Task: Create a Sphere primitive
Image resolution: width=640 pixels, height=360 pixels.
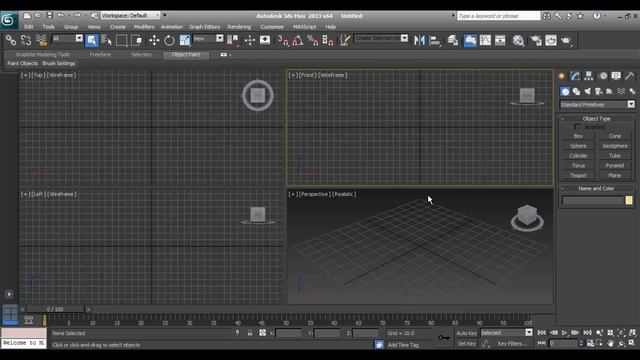Action: coord(578,146)
